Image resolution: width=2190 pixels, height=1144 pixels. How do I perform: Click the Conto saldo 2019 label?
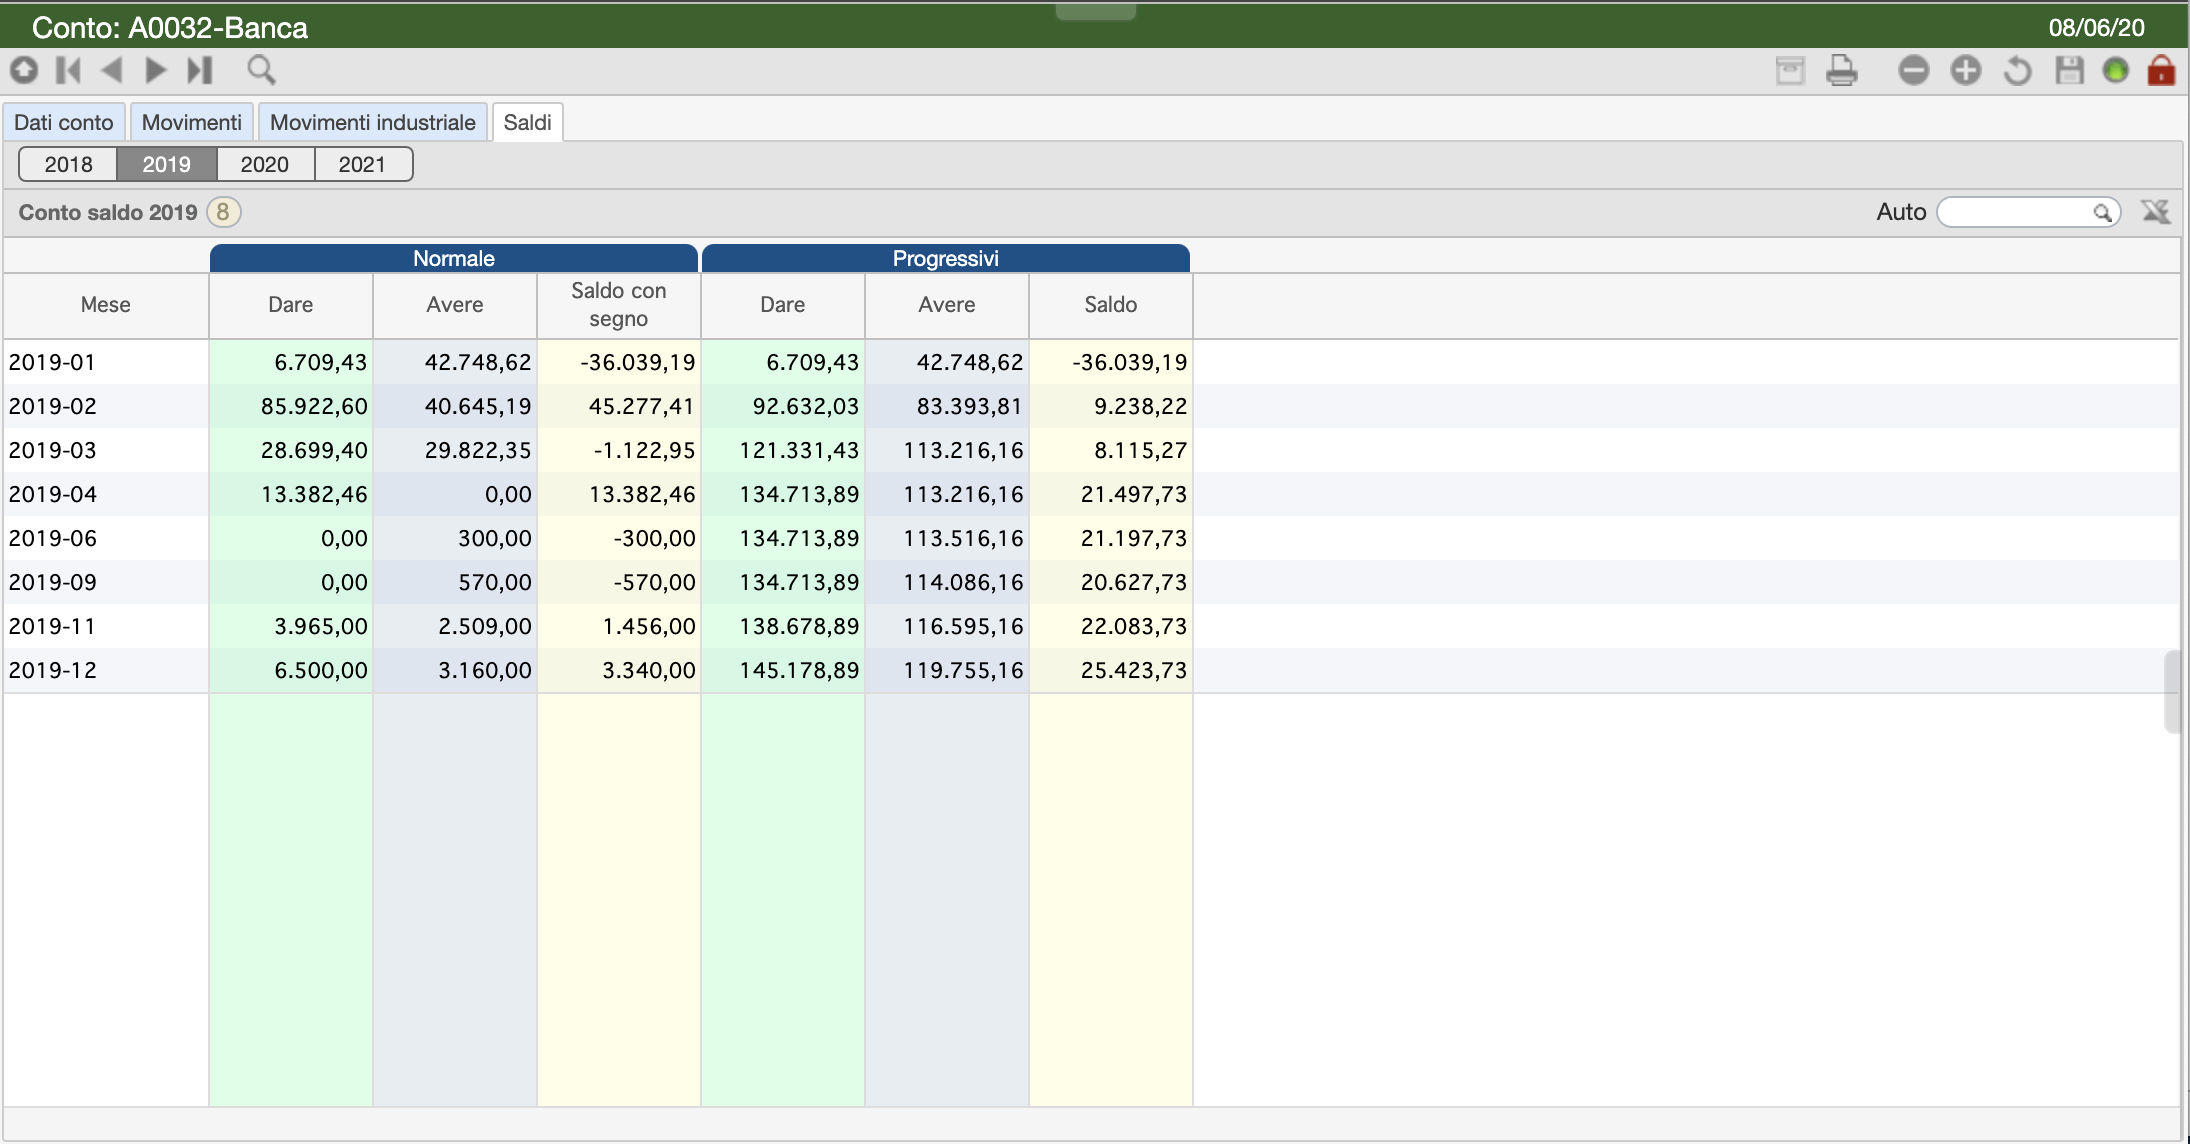point(108,212)
